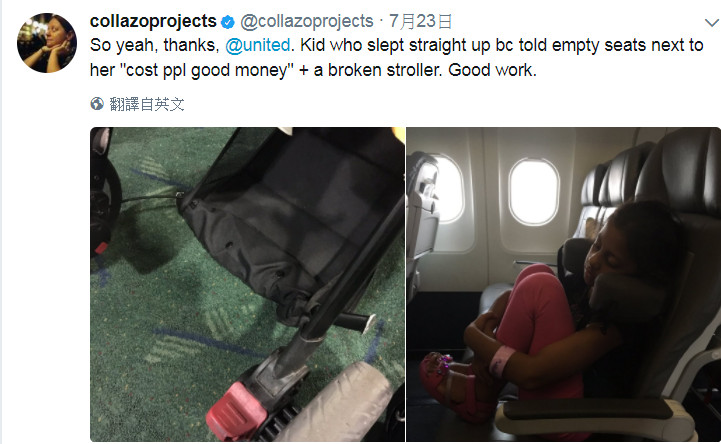Open the @united mention link
721x444 pixels.
point(258,45)
